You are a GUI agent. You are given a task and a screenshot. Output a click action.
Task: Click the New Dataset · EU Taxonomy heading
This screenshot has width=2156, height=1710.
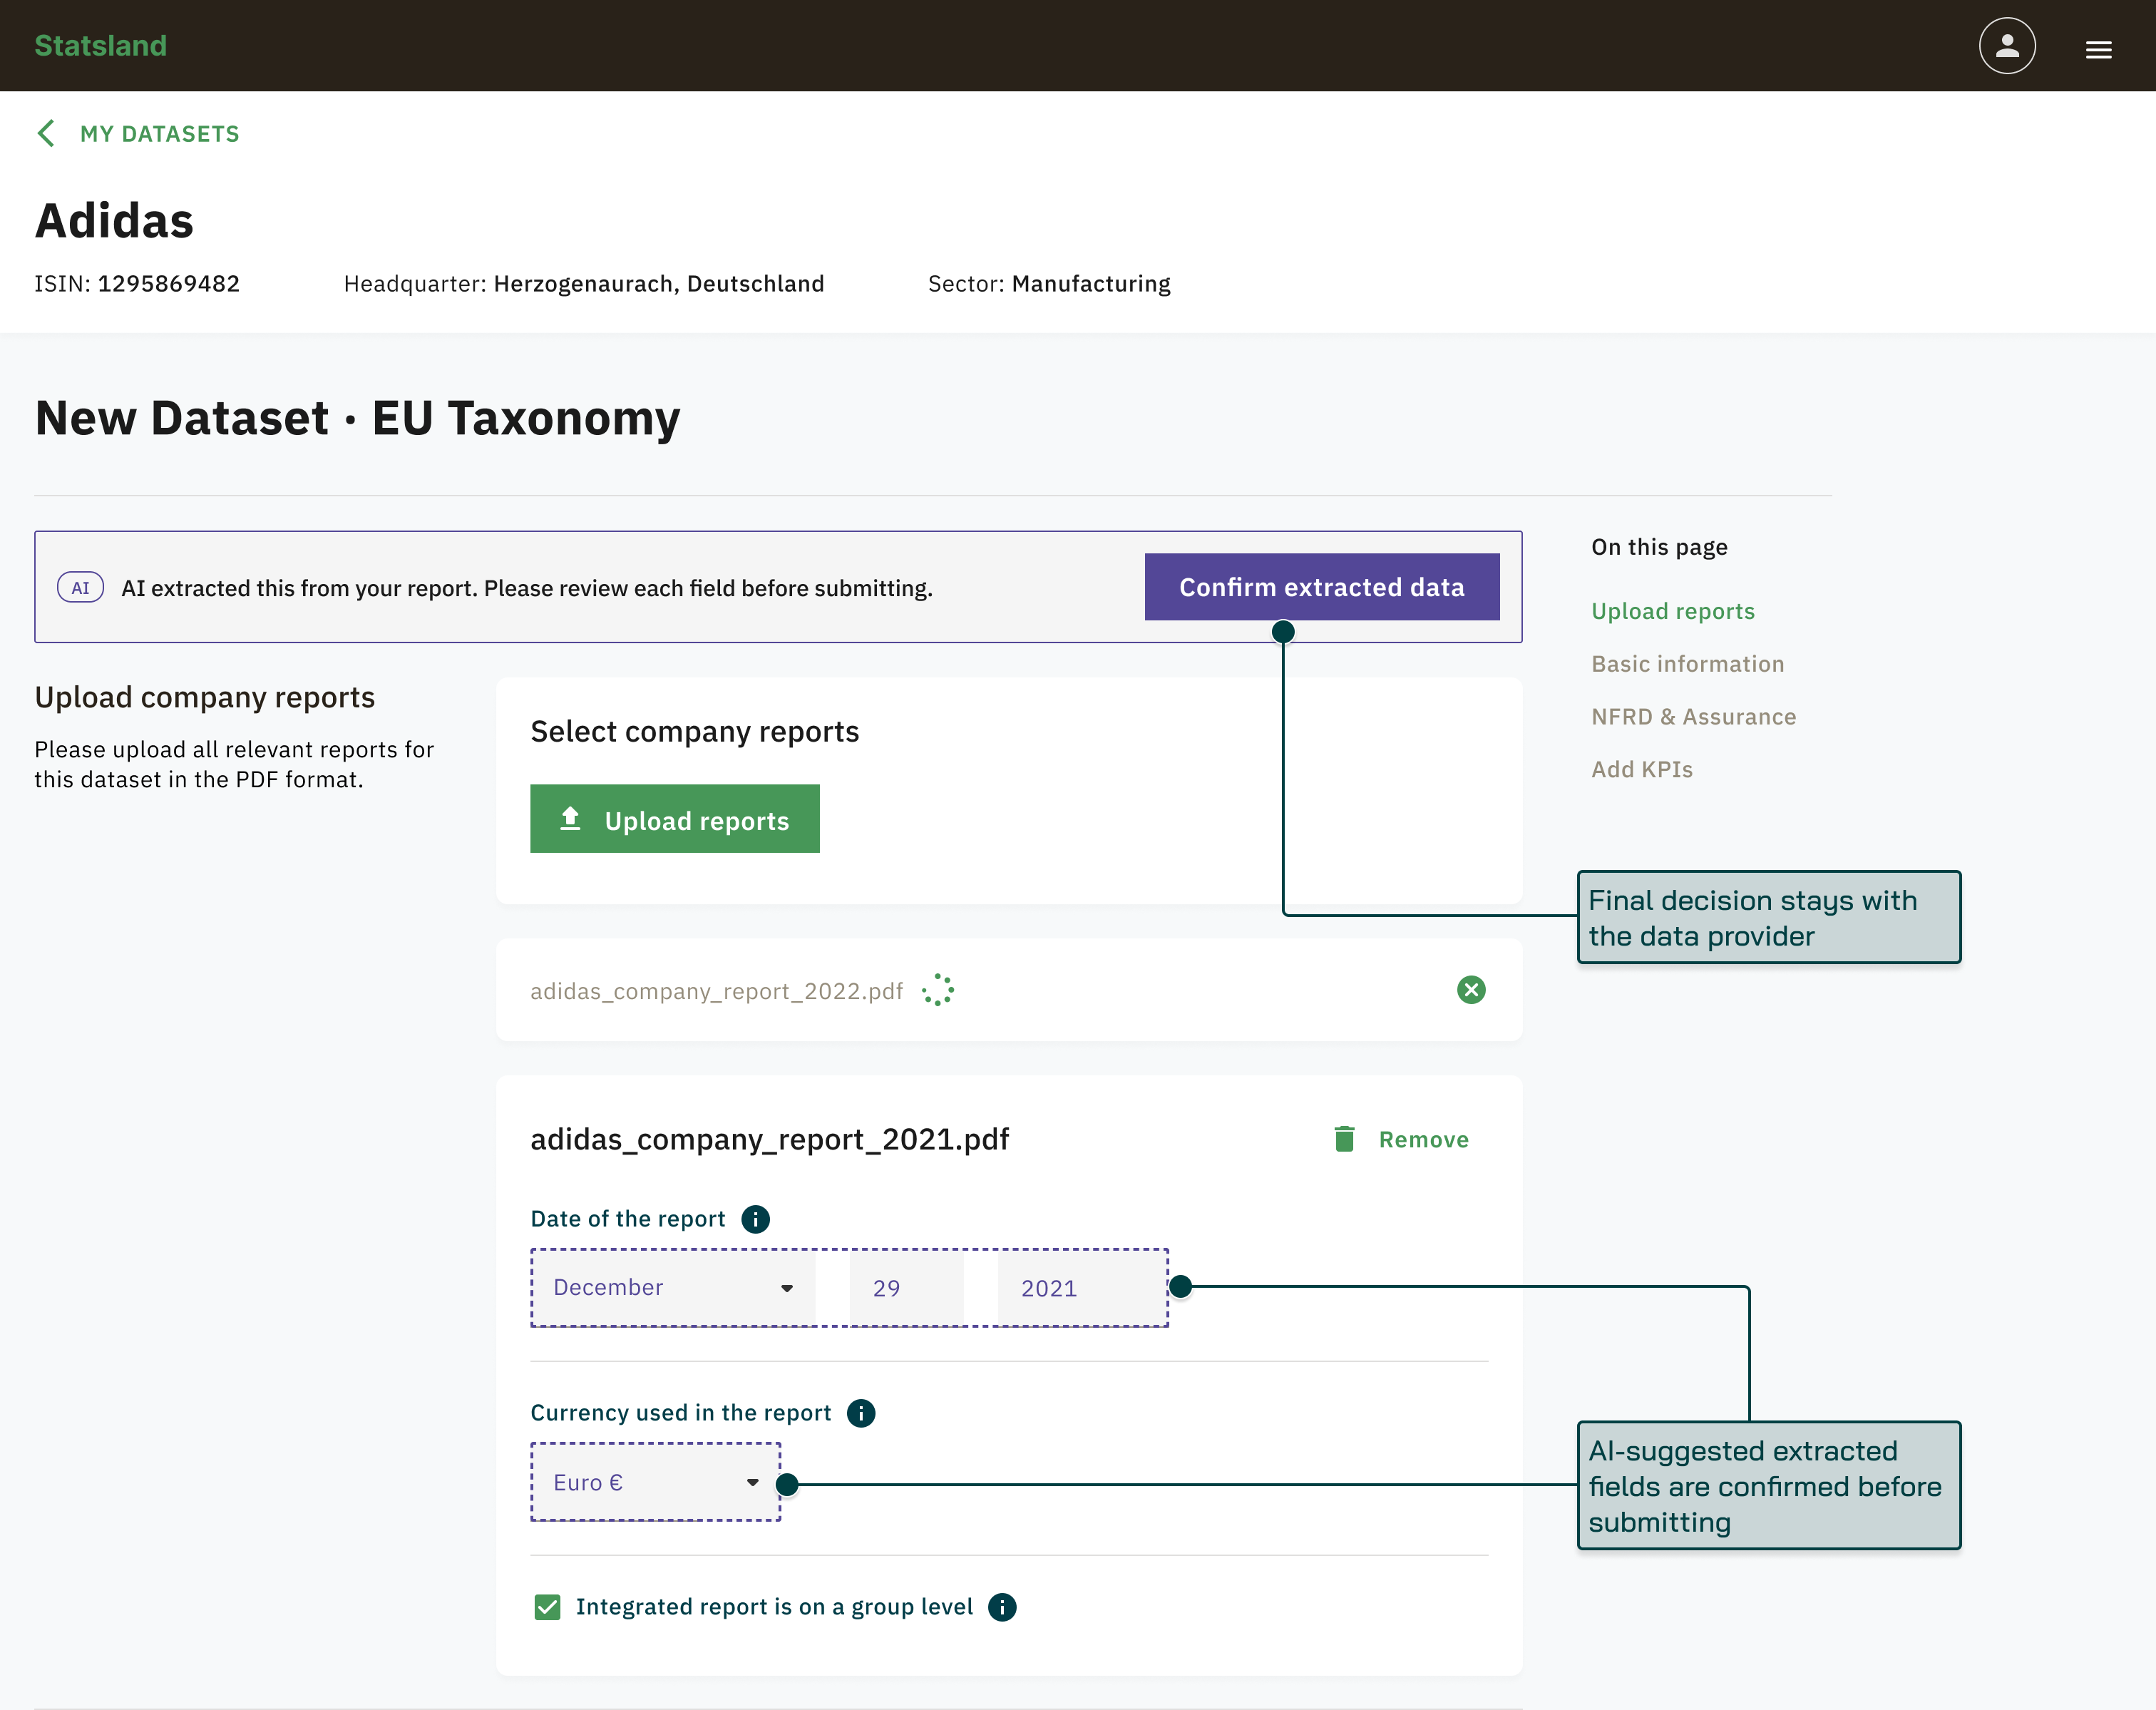coord(357,418)
